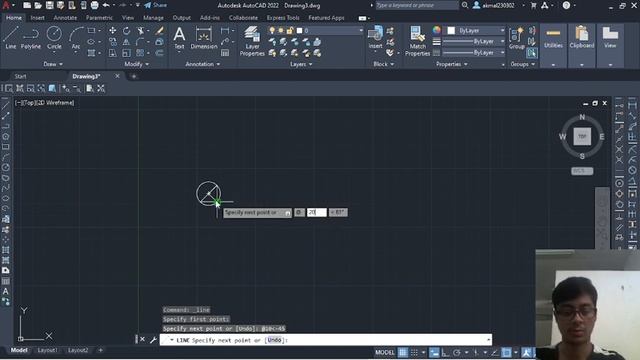The width and height of the screenshot is (640, 360).
Task: Click the Erase tool icon
Action: click(160, 31)
